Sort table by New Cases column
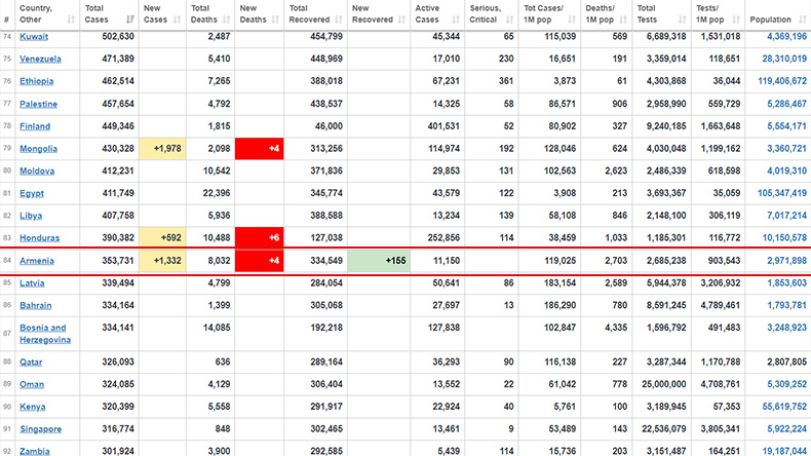Viewport: 811px width, 456px height. (x=162, y=14)
